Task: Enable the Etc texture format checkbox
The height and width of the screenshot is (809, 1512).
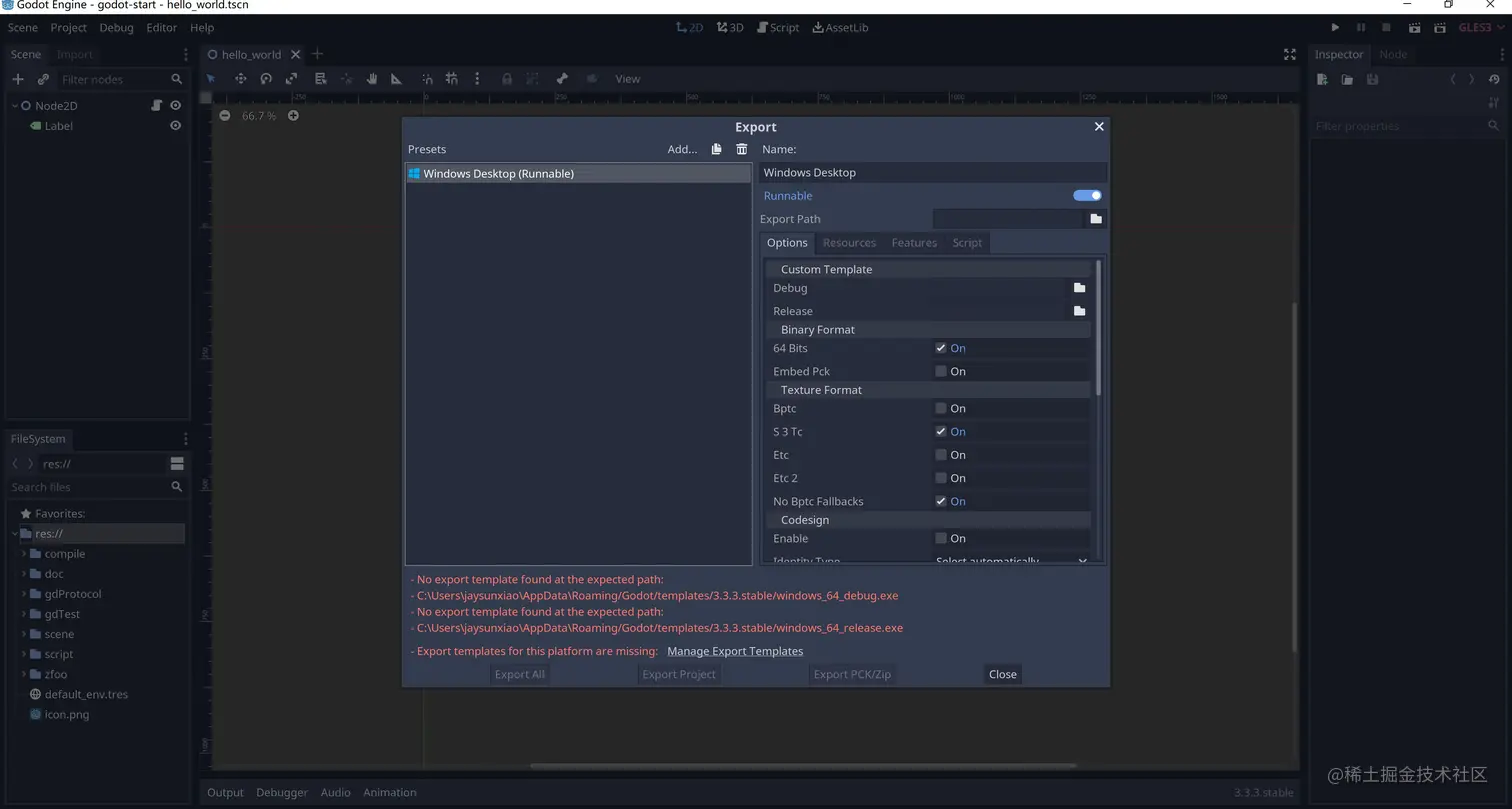Action: [941, 455]
